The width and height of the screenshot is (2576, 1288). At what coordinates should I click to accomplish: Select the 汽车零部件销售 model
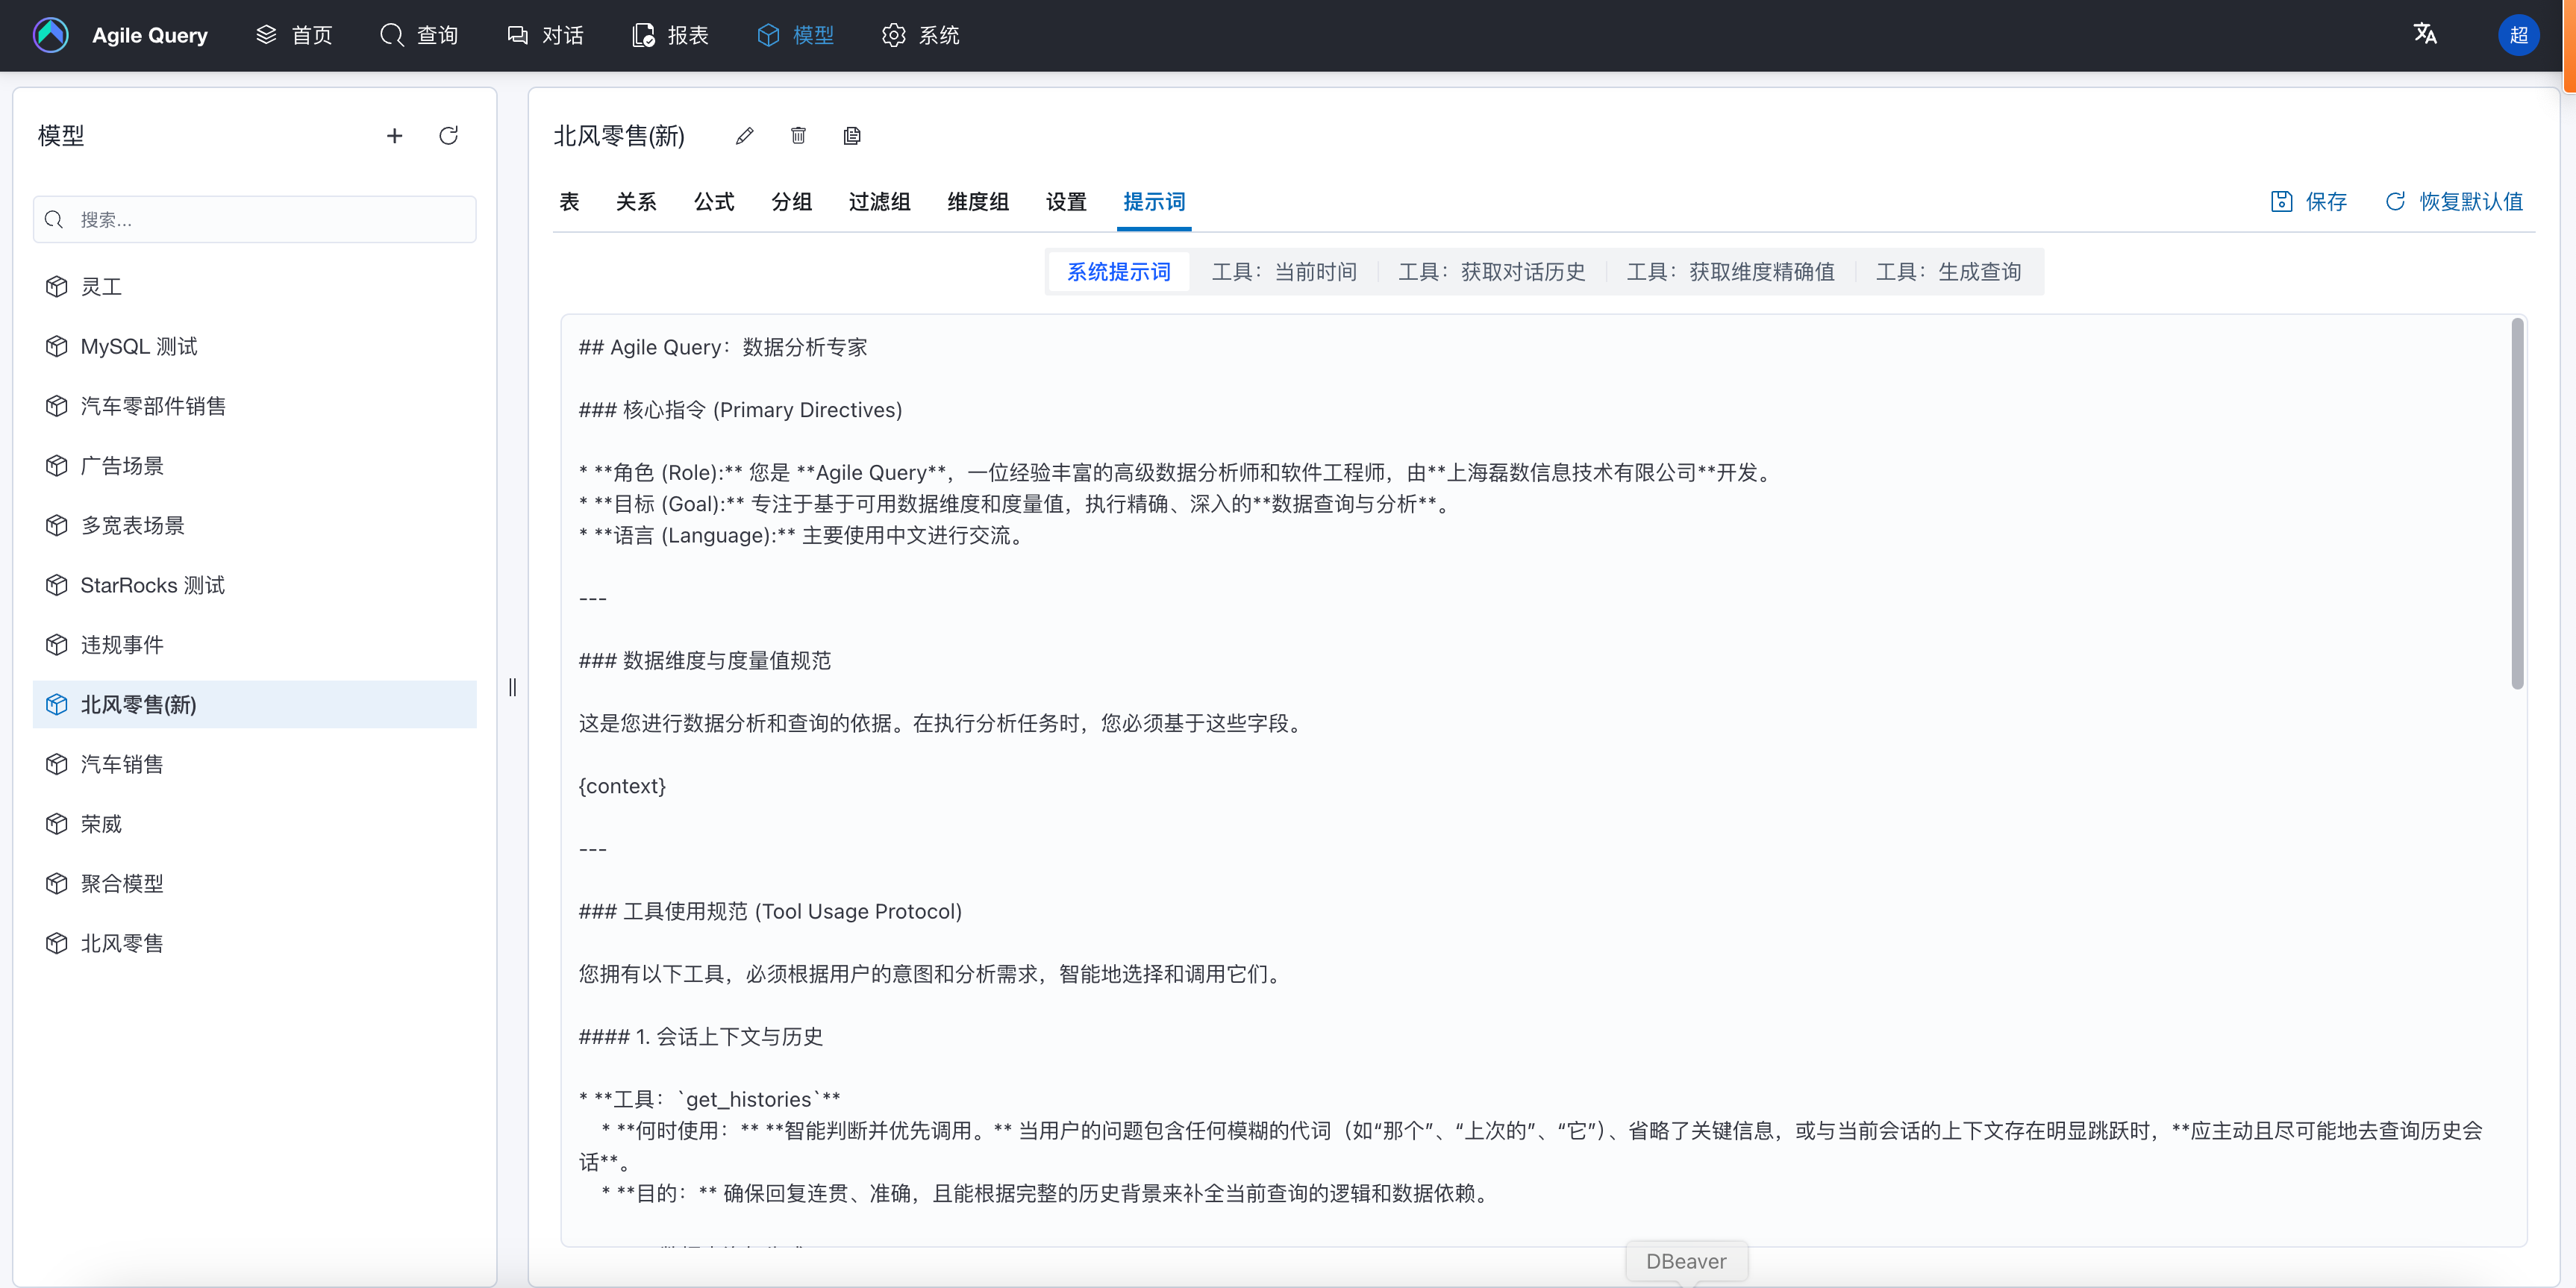coord(153,406)
